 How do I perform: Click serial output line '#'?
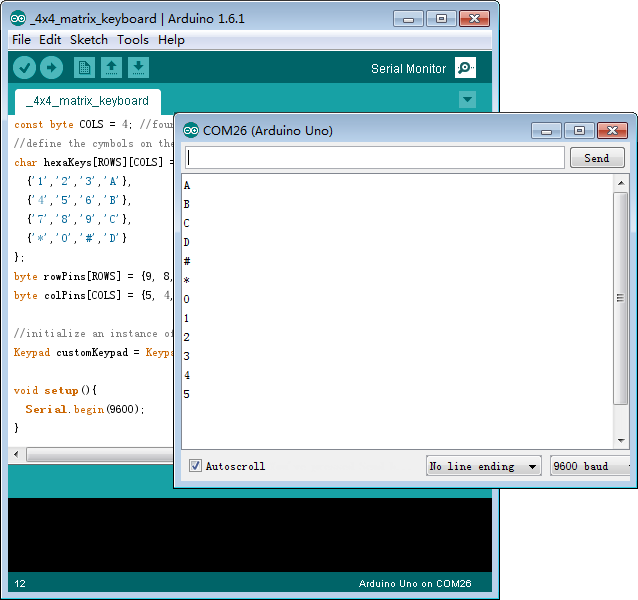(x=187, y=261)
